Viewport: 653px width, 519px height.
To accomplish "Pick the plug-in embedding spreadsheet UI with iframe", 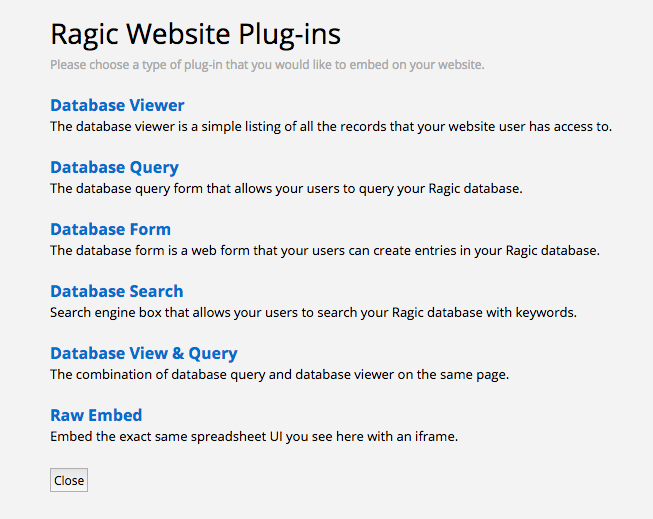I will coord(96,415).
